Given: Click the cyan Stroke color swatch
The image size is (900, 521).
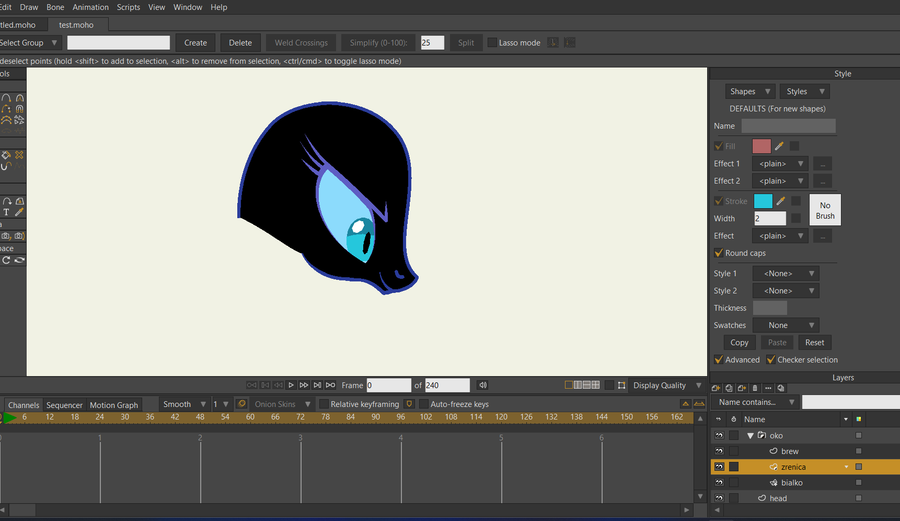Looking at the screenshot, I should pos(763,201).
